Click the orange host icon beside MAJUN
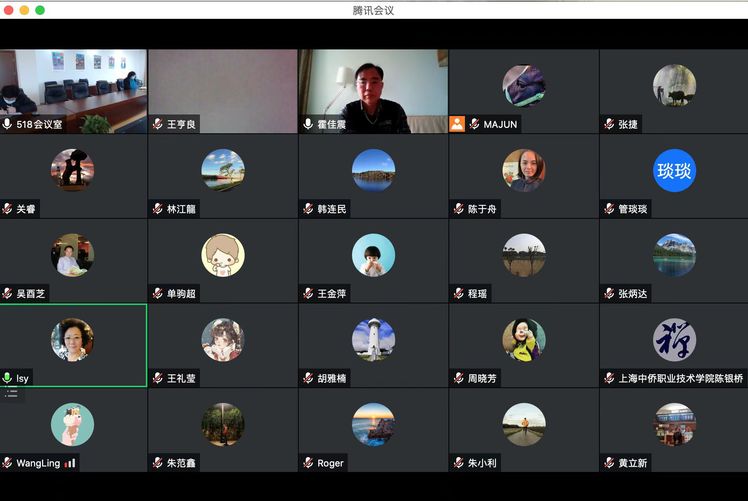 [x=457, y=124]
